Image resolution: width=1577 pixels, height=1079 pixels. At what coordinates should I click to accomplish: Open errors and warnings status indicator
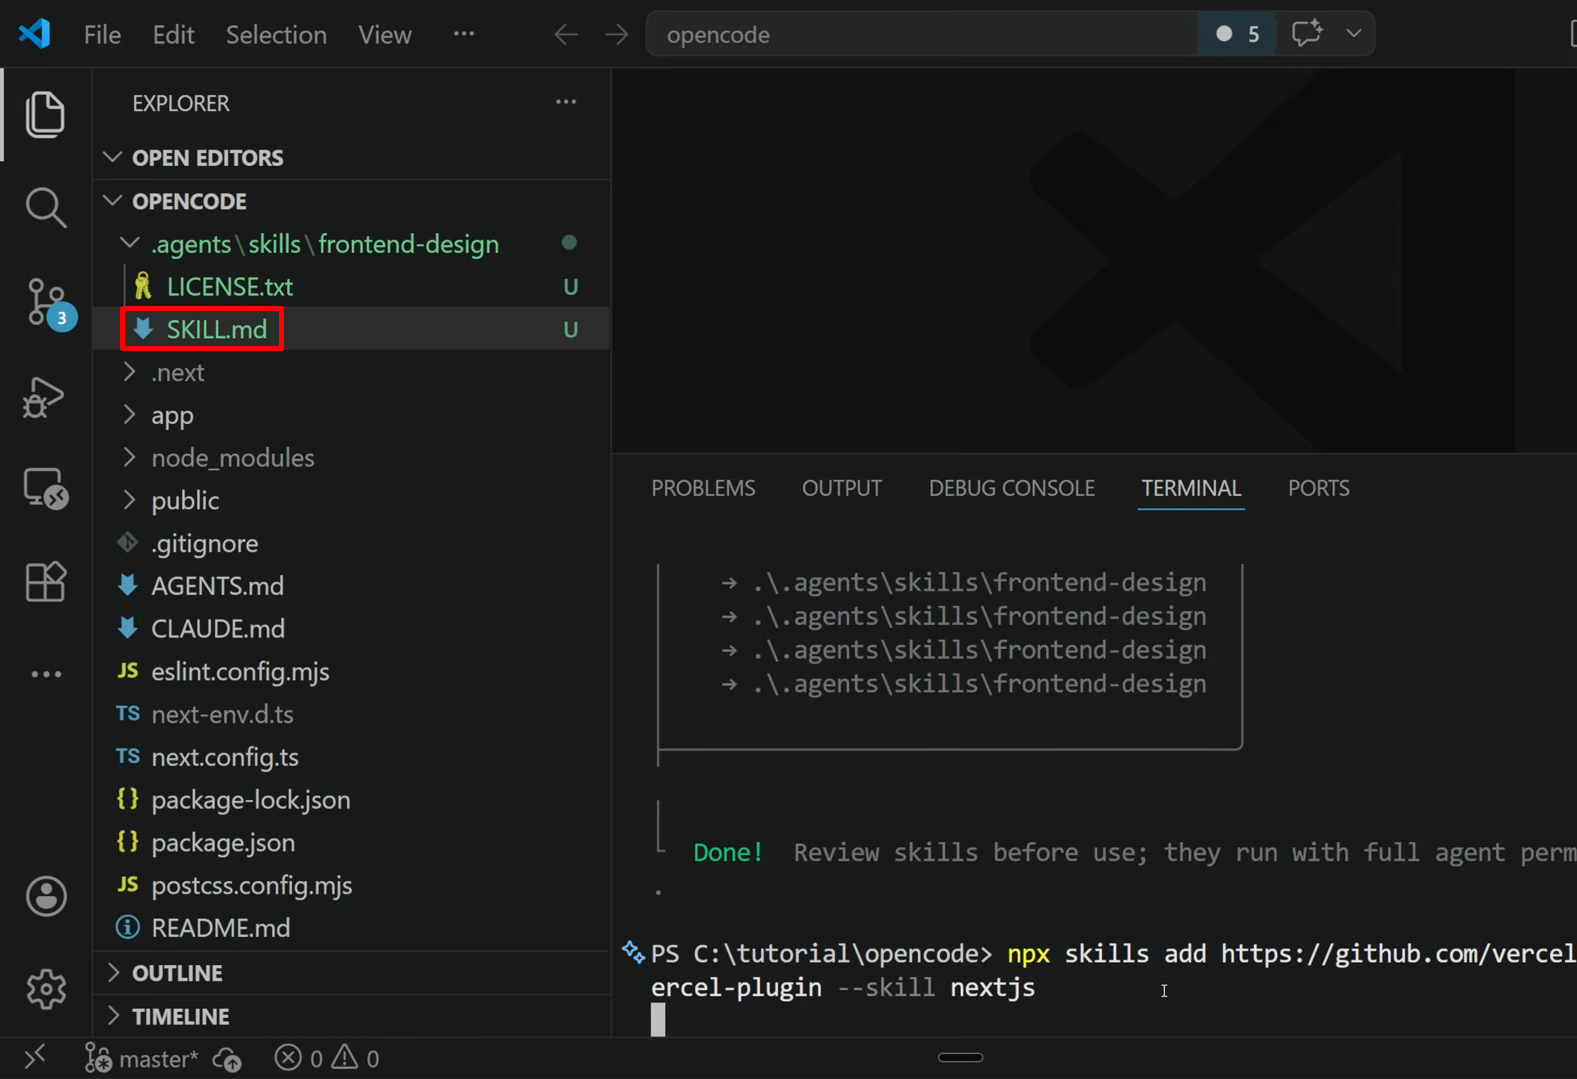pyautogui.click(x=327, y=1058)
